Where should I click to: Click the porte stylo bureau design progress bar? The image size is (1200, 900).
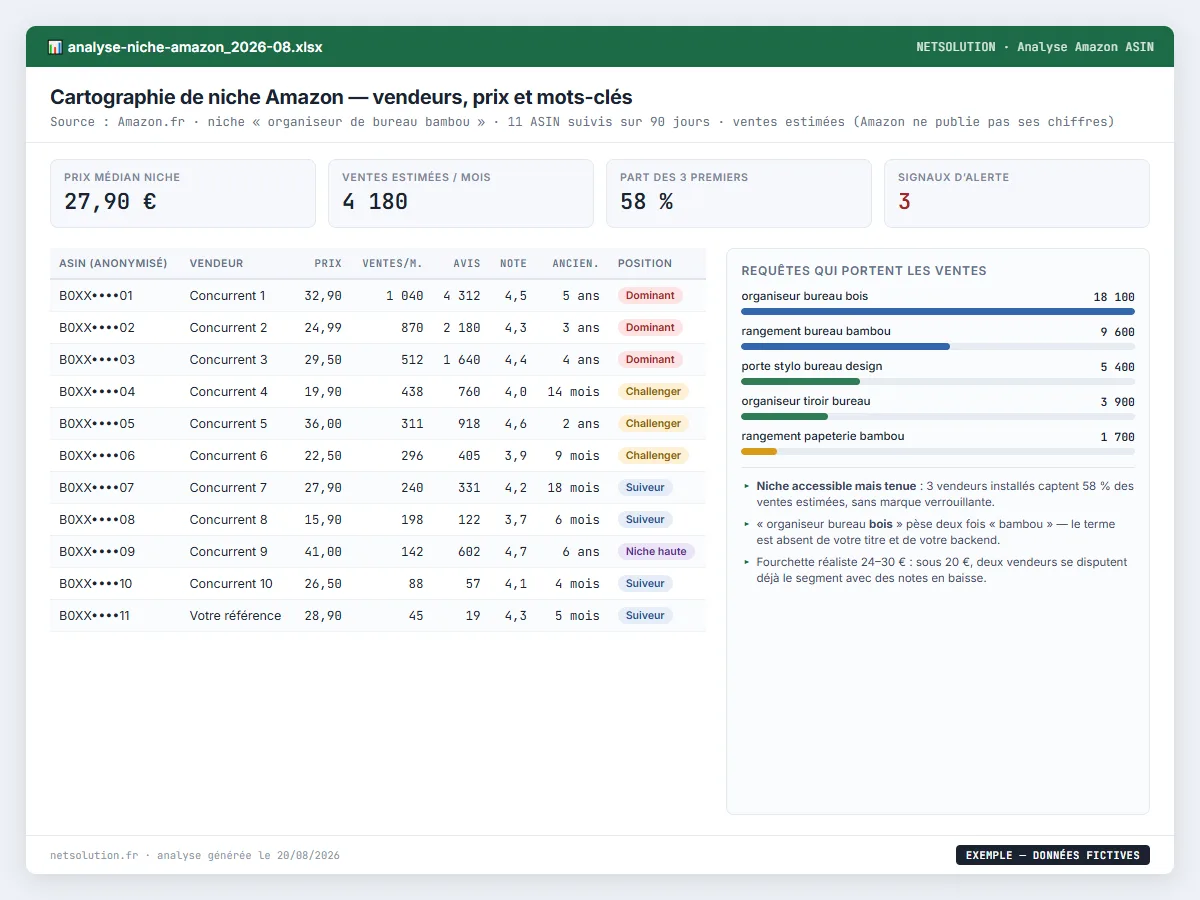coord(938,381)
